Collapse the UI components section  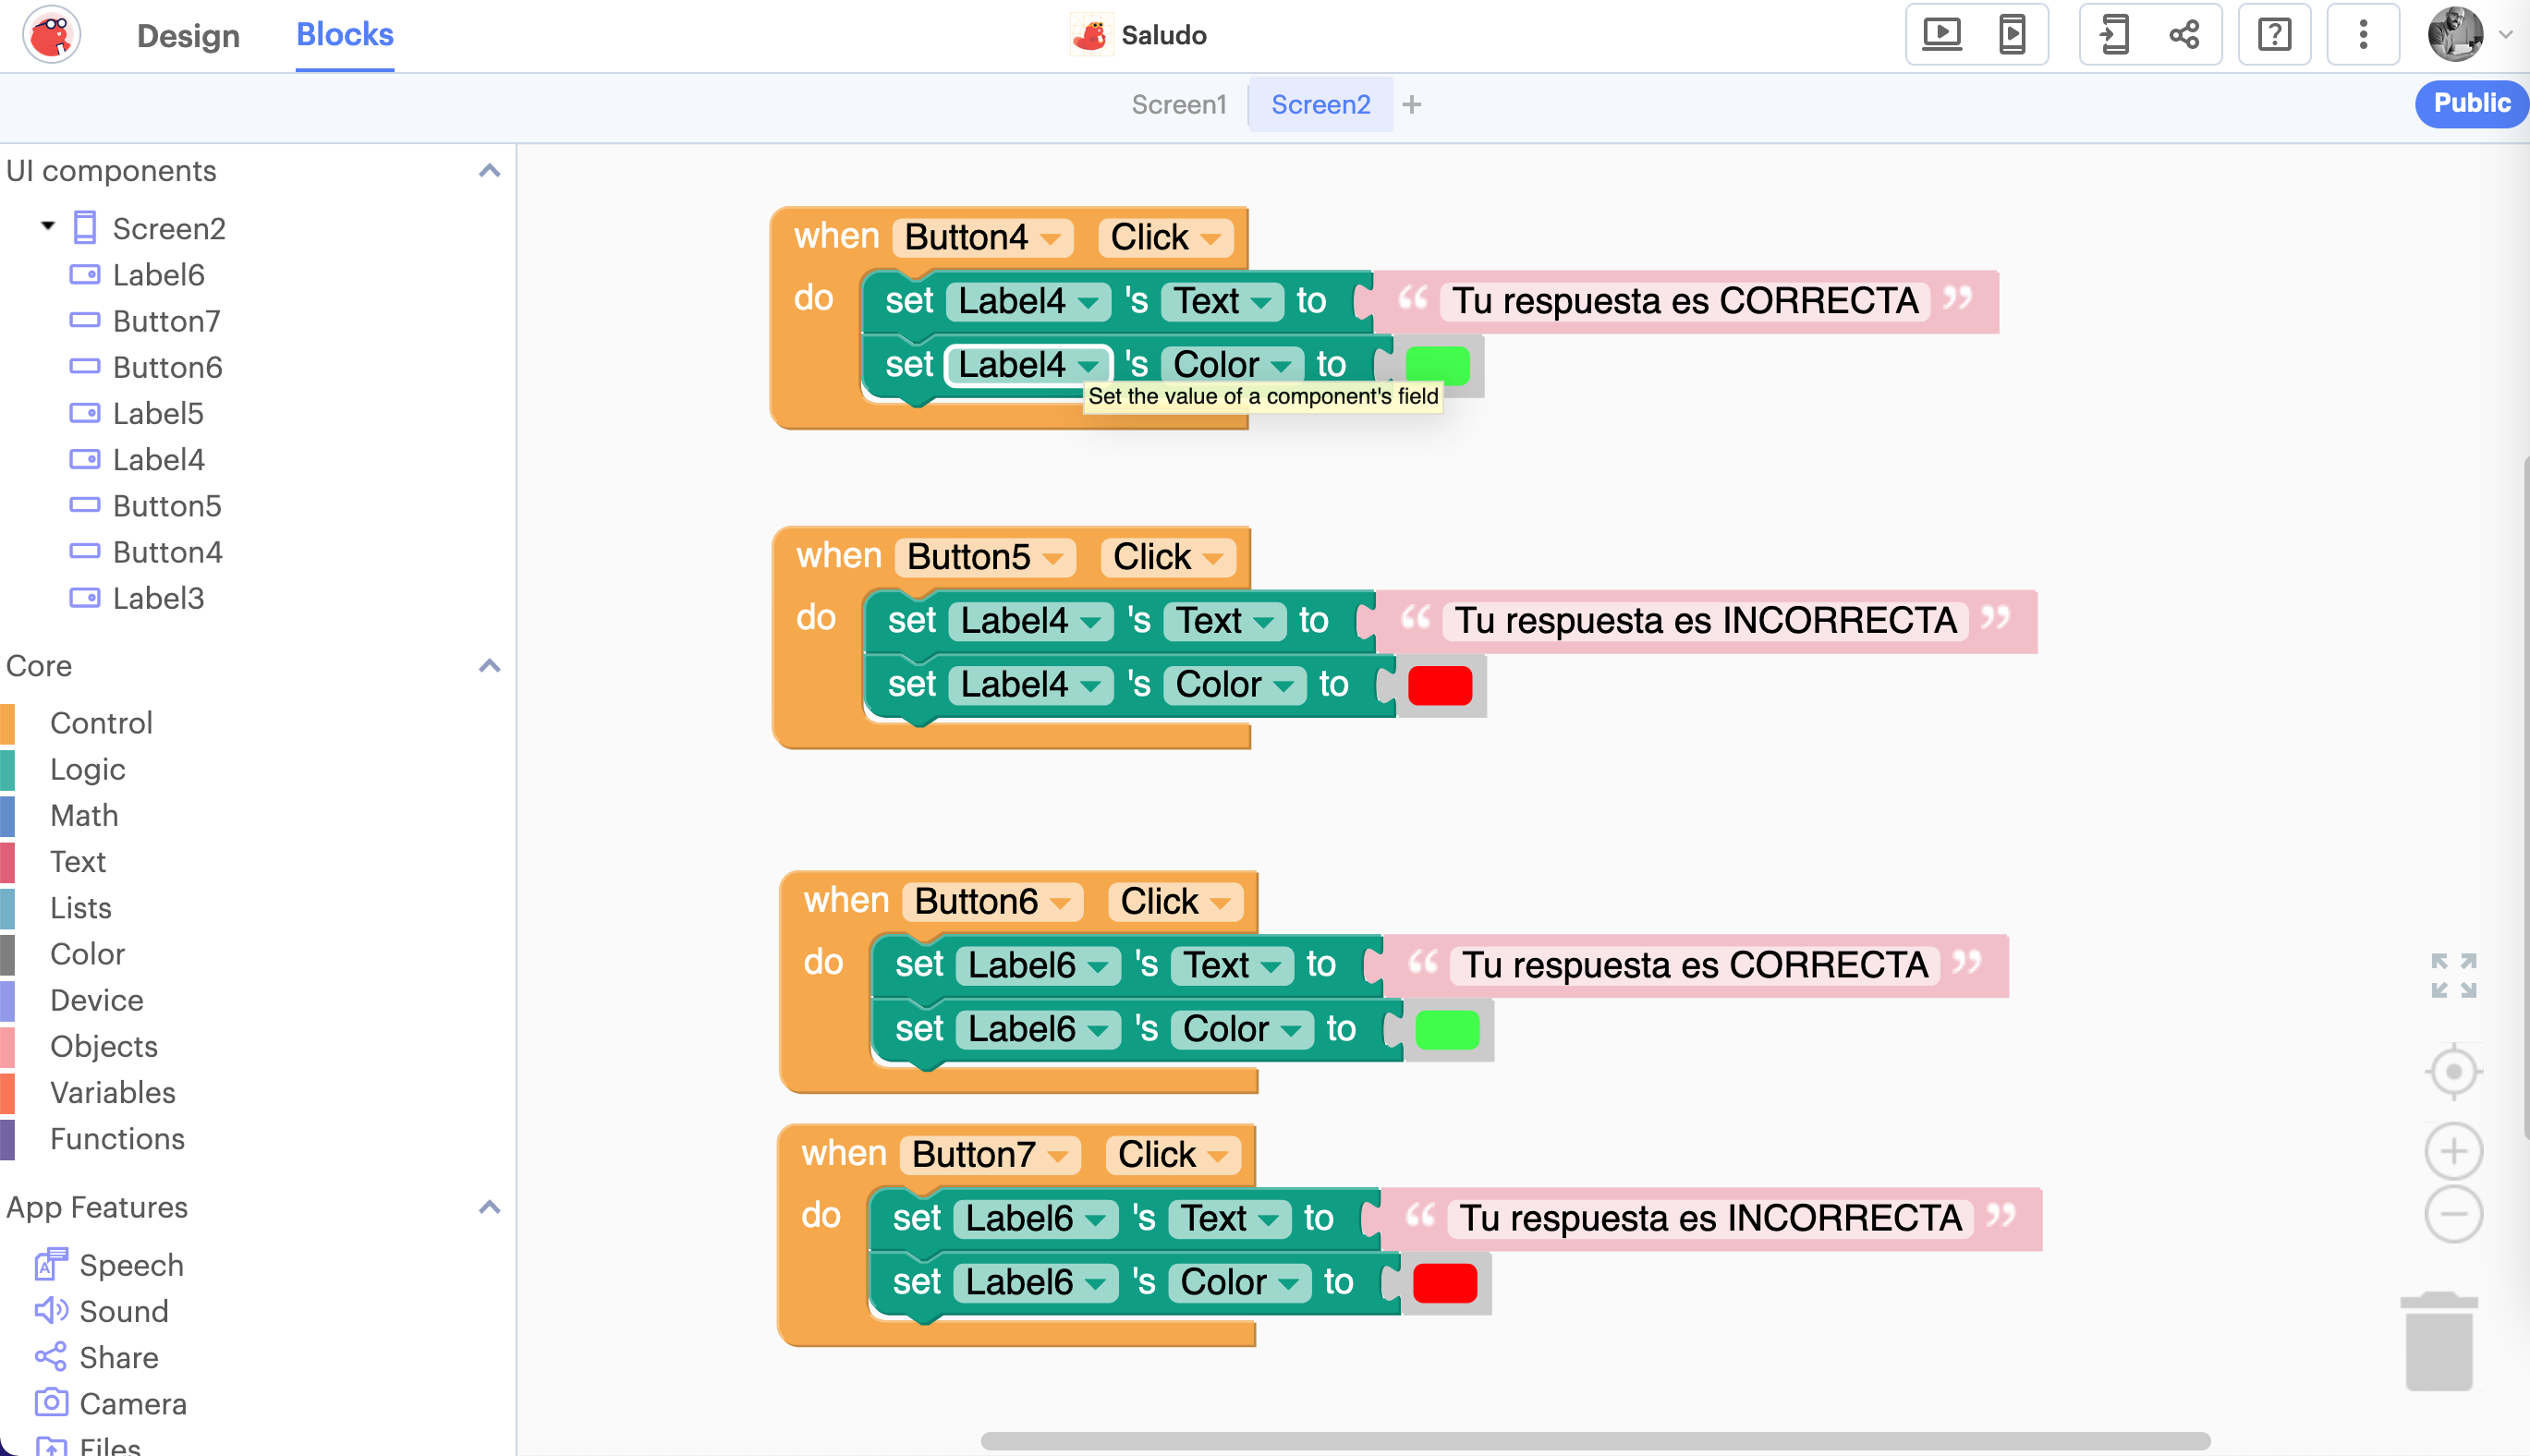click(x=489, y=171)
